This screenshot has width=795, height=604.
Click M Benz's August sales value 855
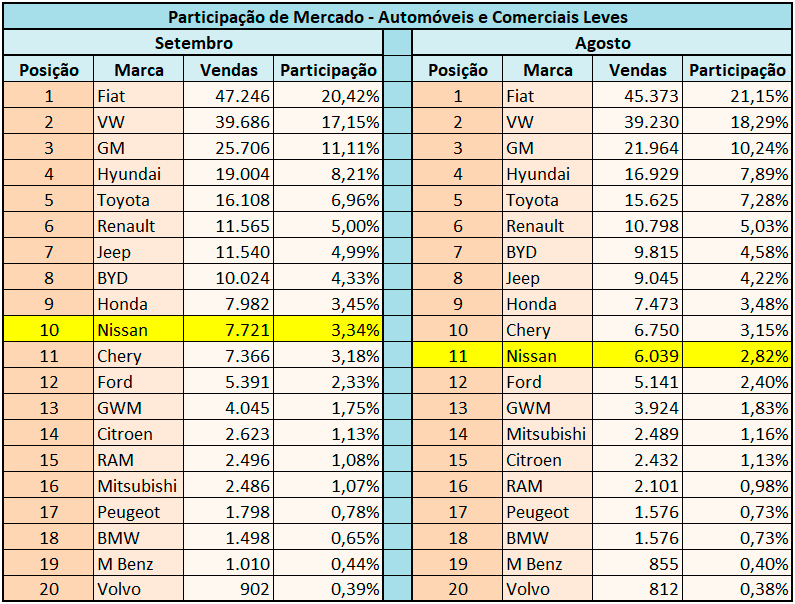click(638, 564)
